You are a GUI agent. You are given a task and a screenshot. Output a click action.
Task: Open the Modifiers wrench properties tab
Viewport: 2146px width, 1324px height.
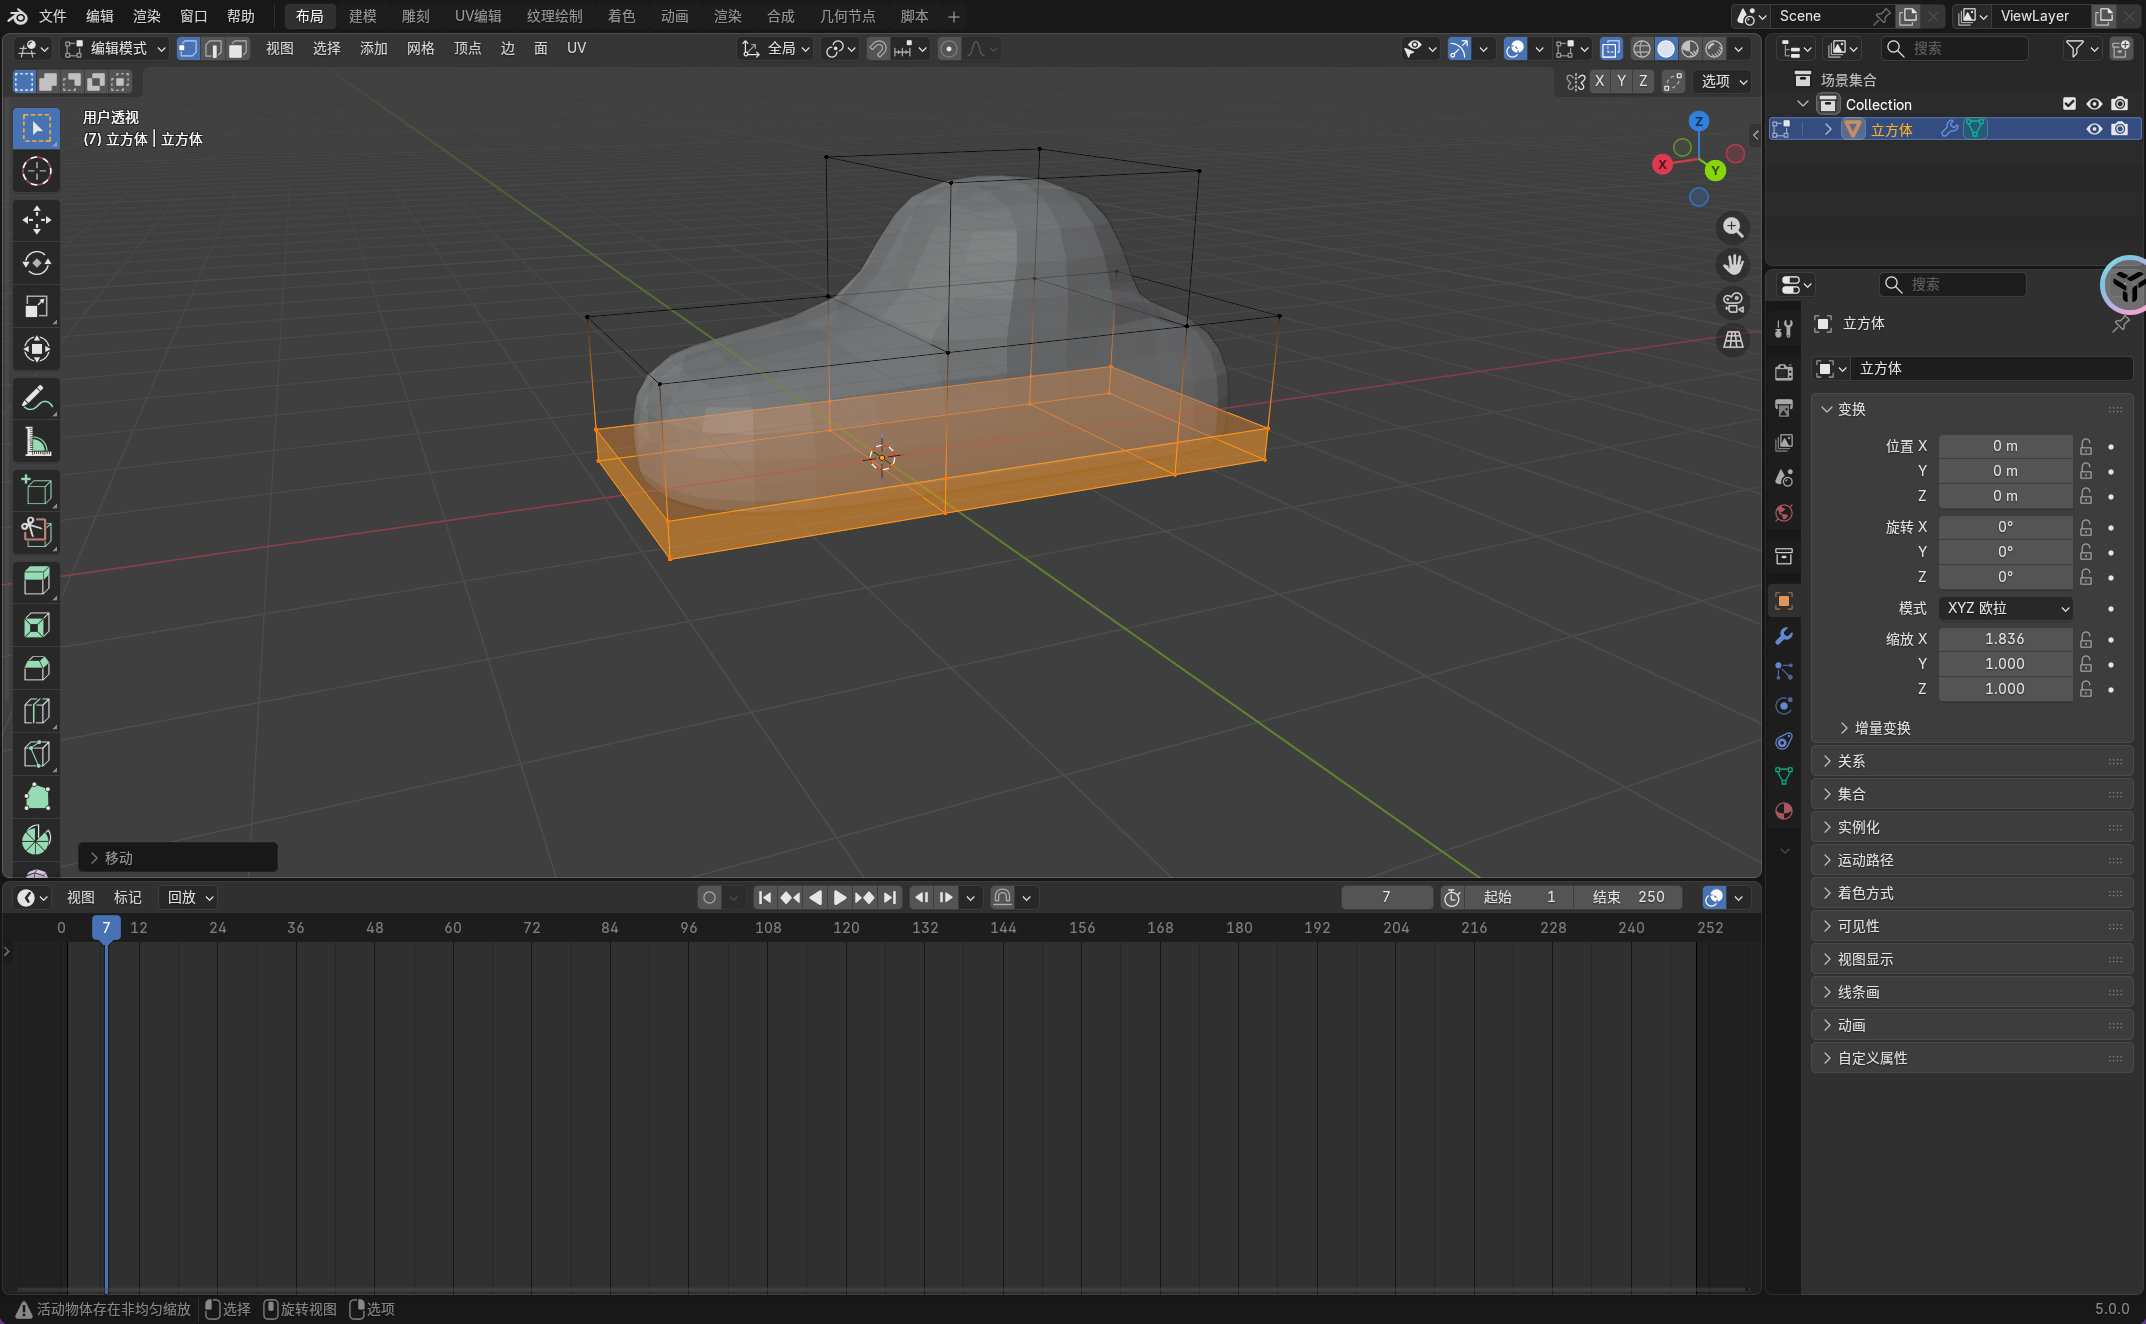click(x=1784, y=636)
